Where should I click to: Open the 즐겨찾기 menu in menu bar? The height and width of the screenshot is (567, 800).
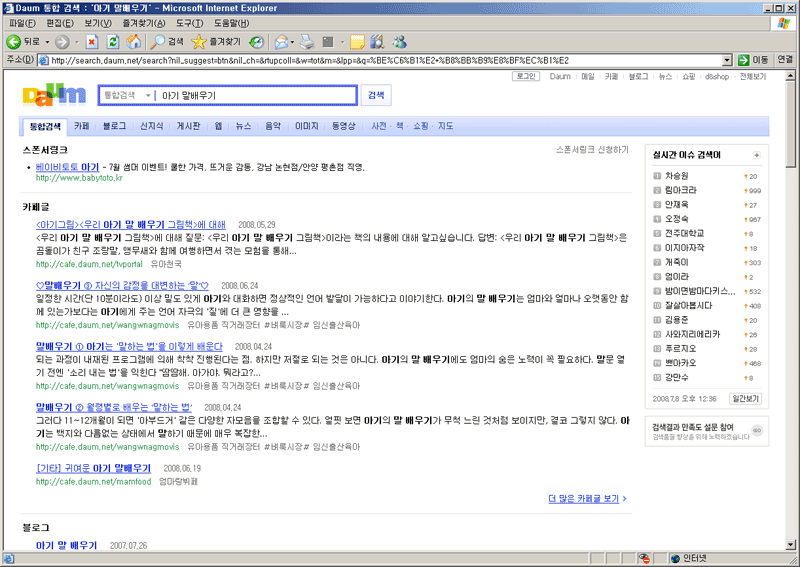pos(143,23)
